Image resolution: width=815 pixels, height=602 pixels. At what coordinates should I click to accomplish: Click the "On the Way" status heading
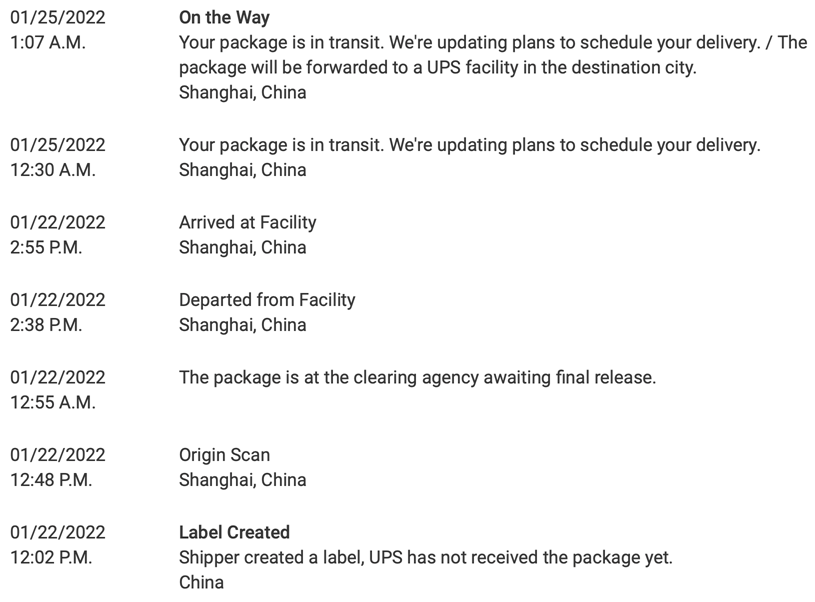224,17
